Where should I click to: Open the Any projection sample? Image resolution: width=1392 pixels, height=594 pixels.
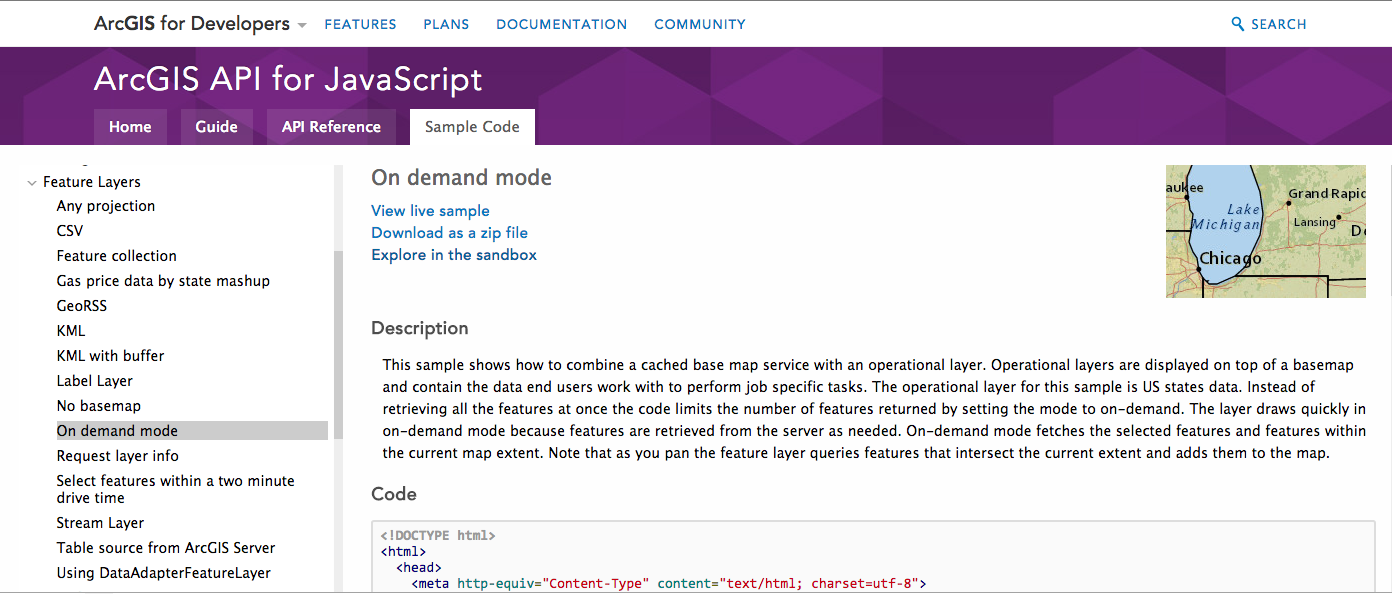pos(106,206)
